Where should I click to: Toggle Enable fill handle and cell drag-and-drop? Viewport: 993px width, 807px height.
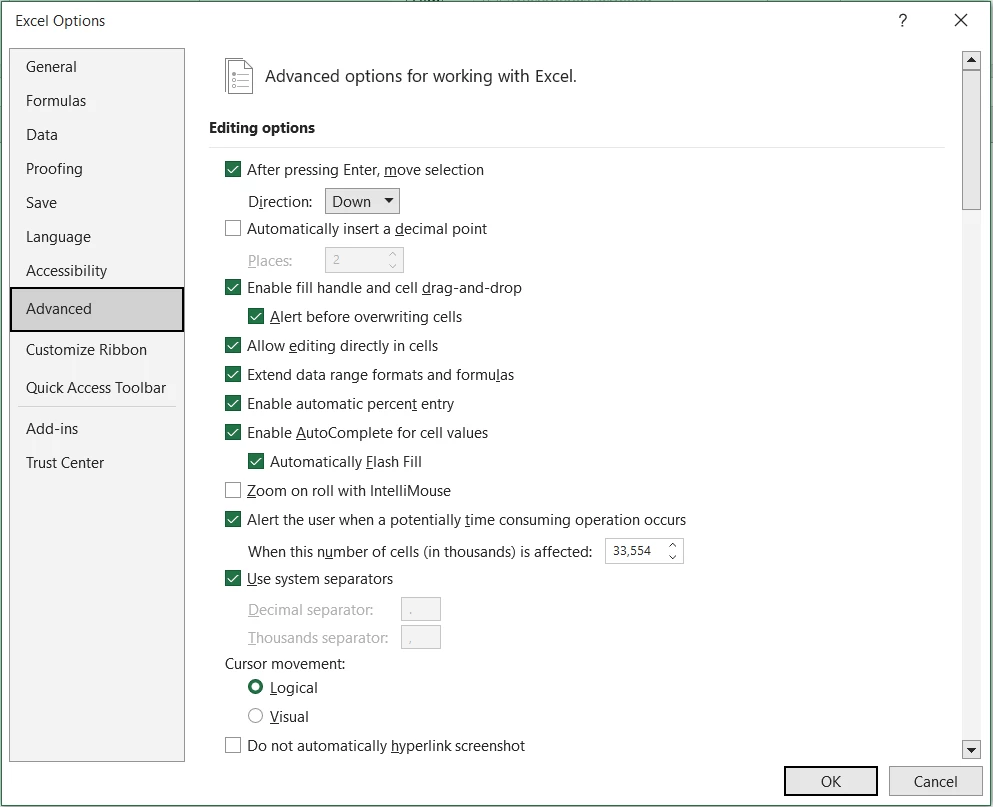click(x=233, y=288)
